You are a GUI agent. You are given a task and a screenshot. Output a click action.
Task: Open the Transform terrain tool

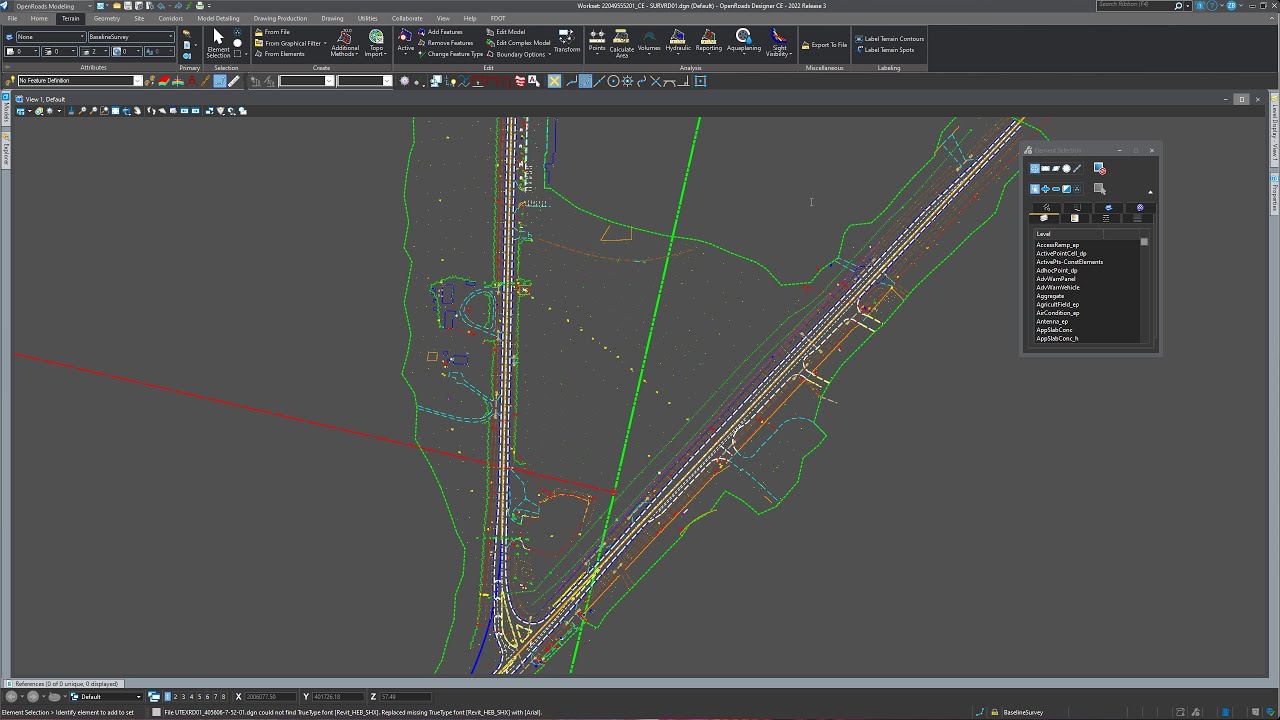click(567, 41)
